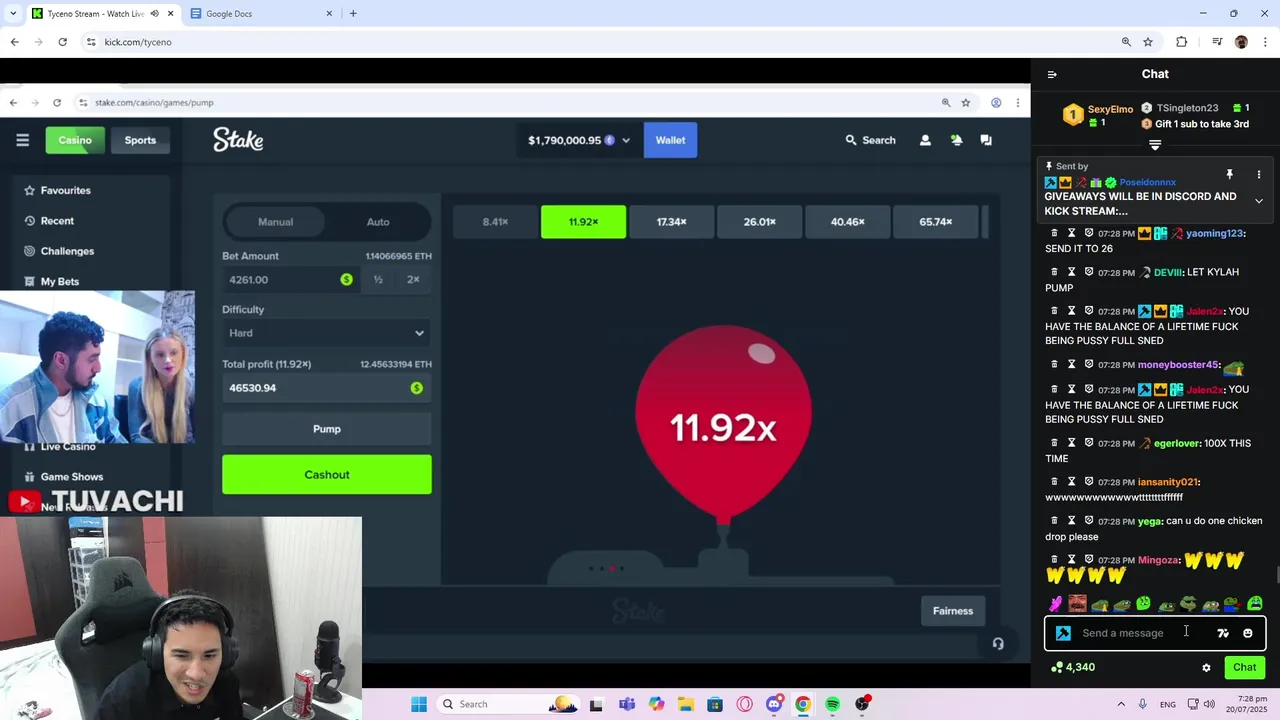
Task: Open live support headset icon
Action: click(x=997, y=644)
